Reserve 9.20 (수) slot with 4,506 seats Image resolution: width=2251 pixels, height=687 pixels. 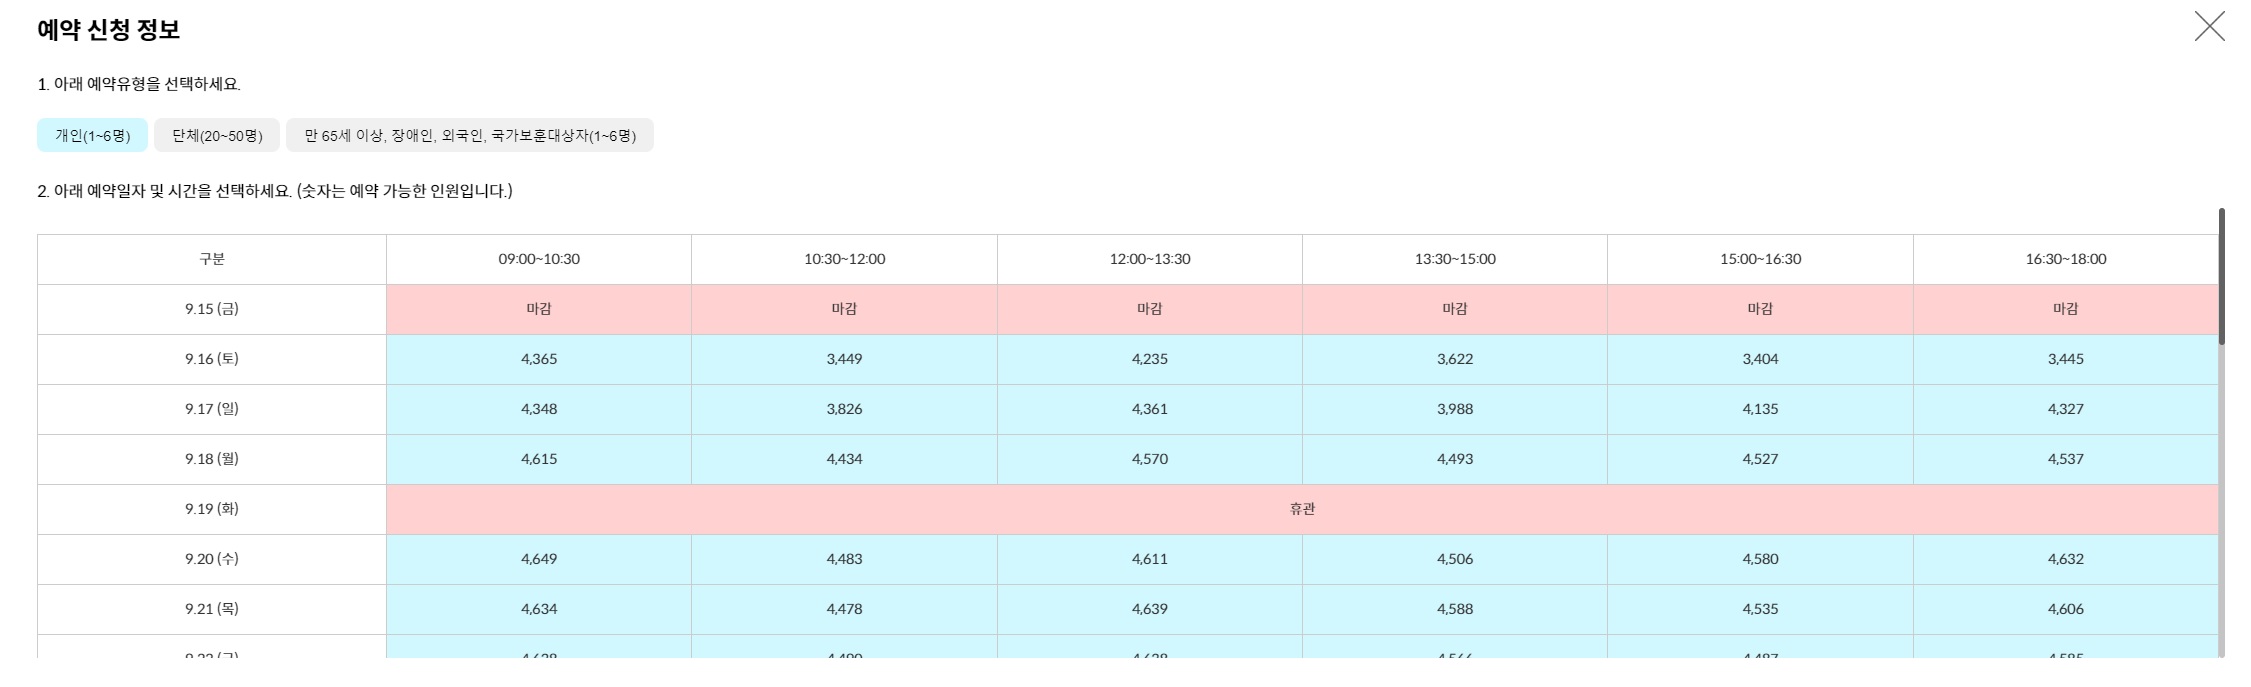point(1455,559)
